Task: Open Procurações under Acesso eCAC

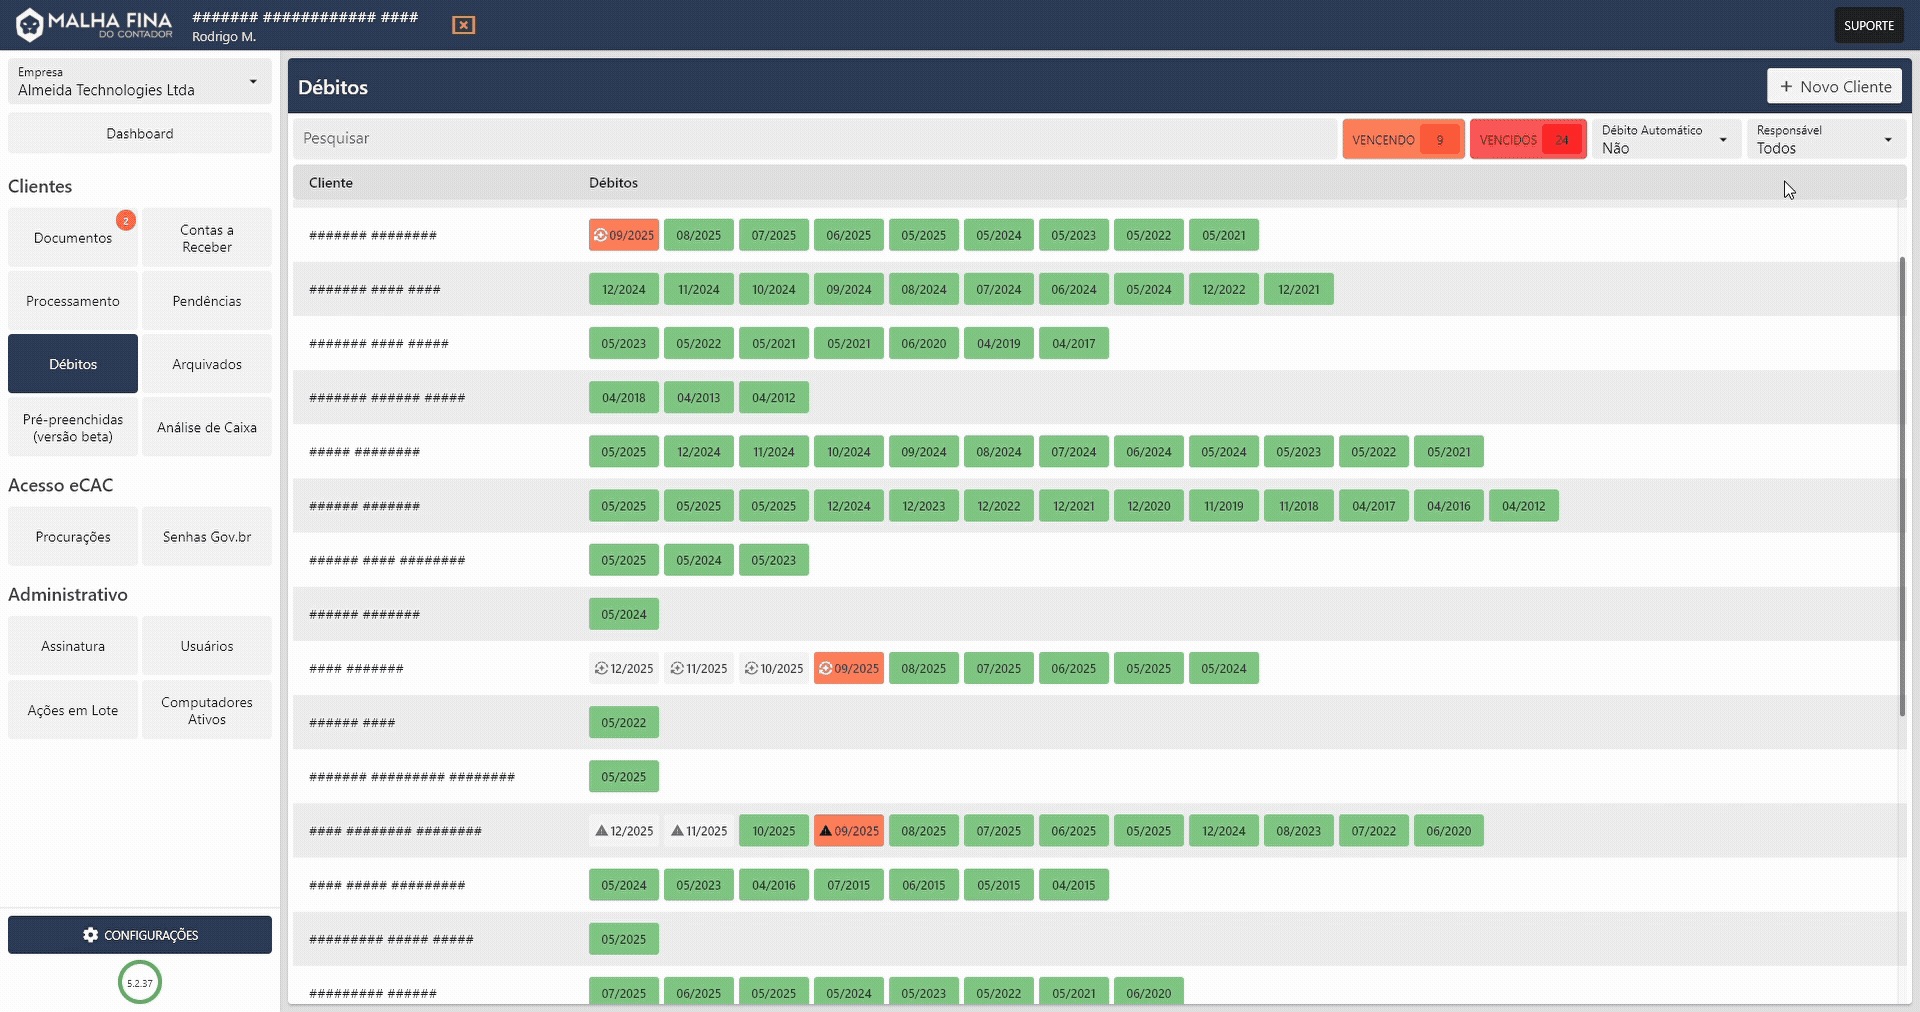Action: (x=72, y=536)
